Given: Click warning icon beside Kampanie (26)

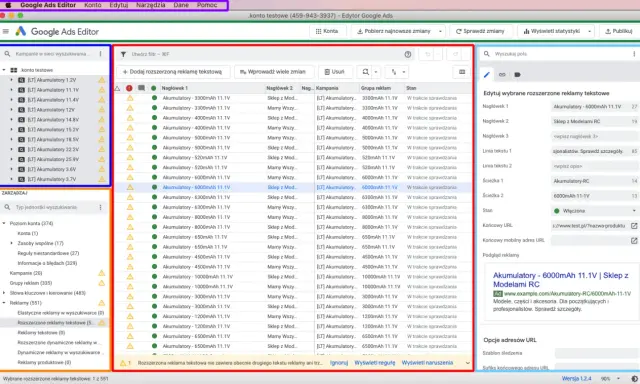Looking at the screenshot, I should tap(102, 273).
